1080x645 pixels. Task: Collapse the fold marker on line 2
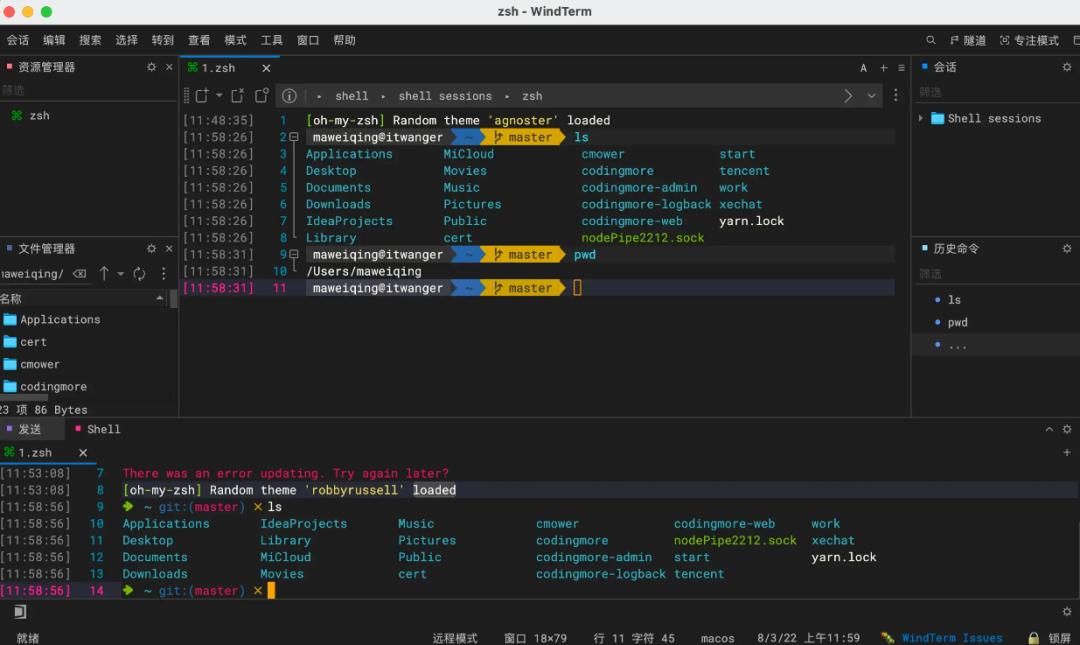(294, 137)
